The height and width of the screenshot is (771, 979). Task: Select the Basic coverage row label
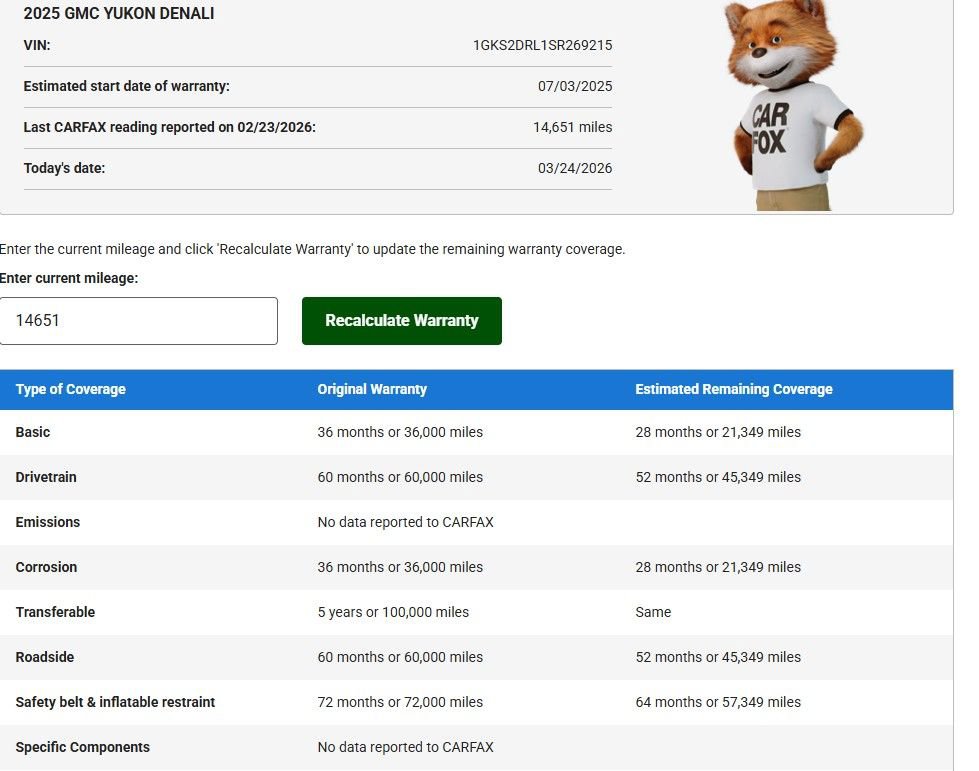(x=33, y=432)
